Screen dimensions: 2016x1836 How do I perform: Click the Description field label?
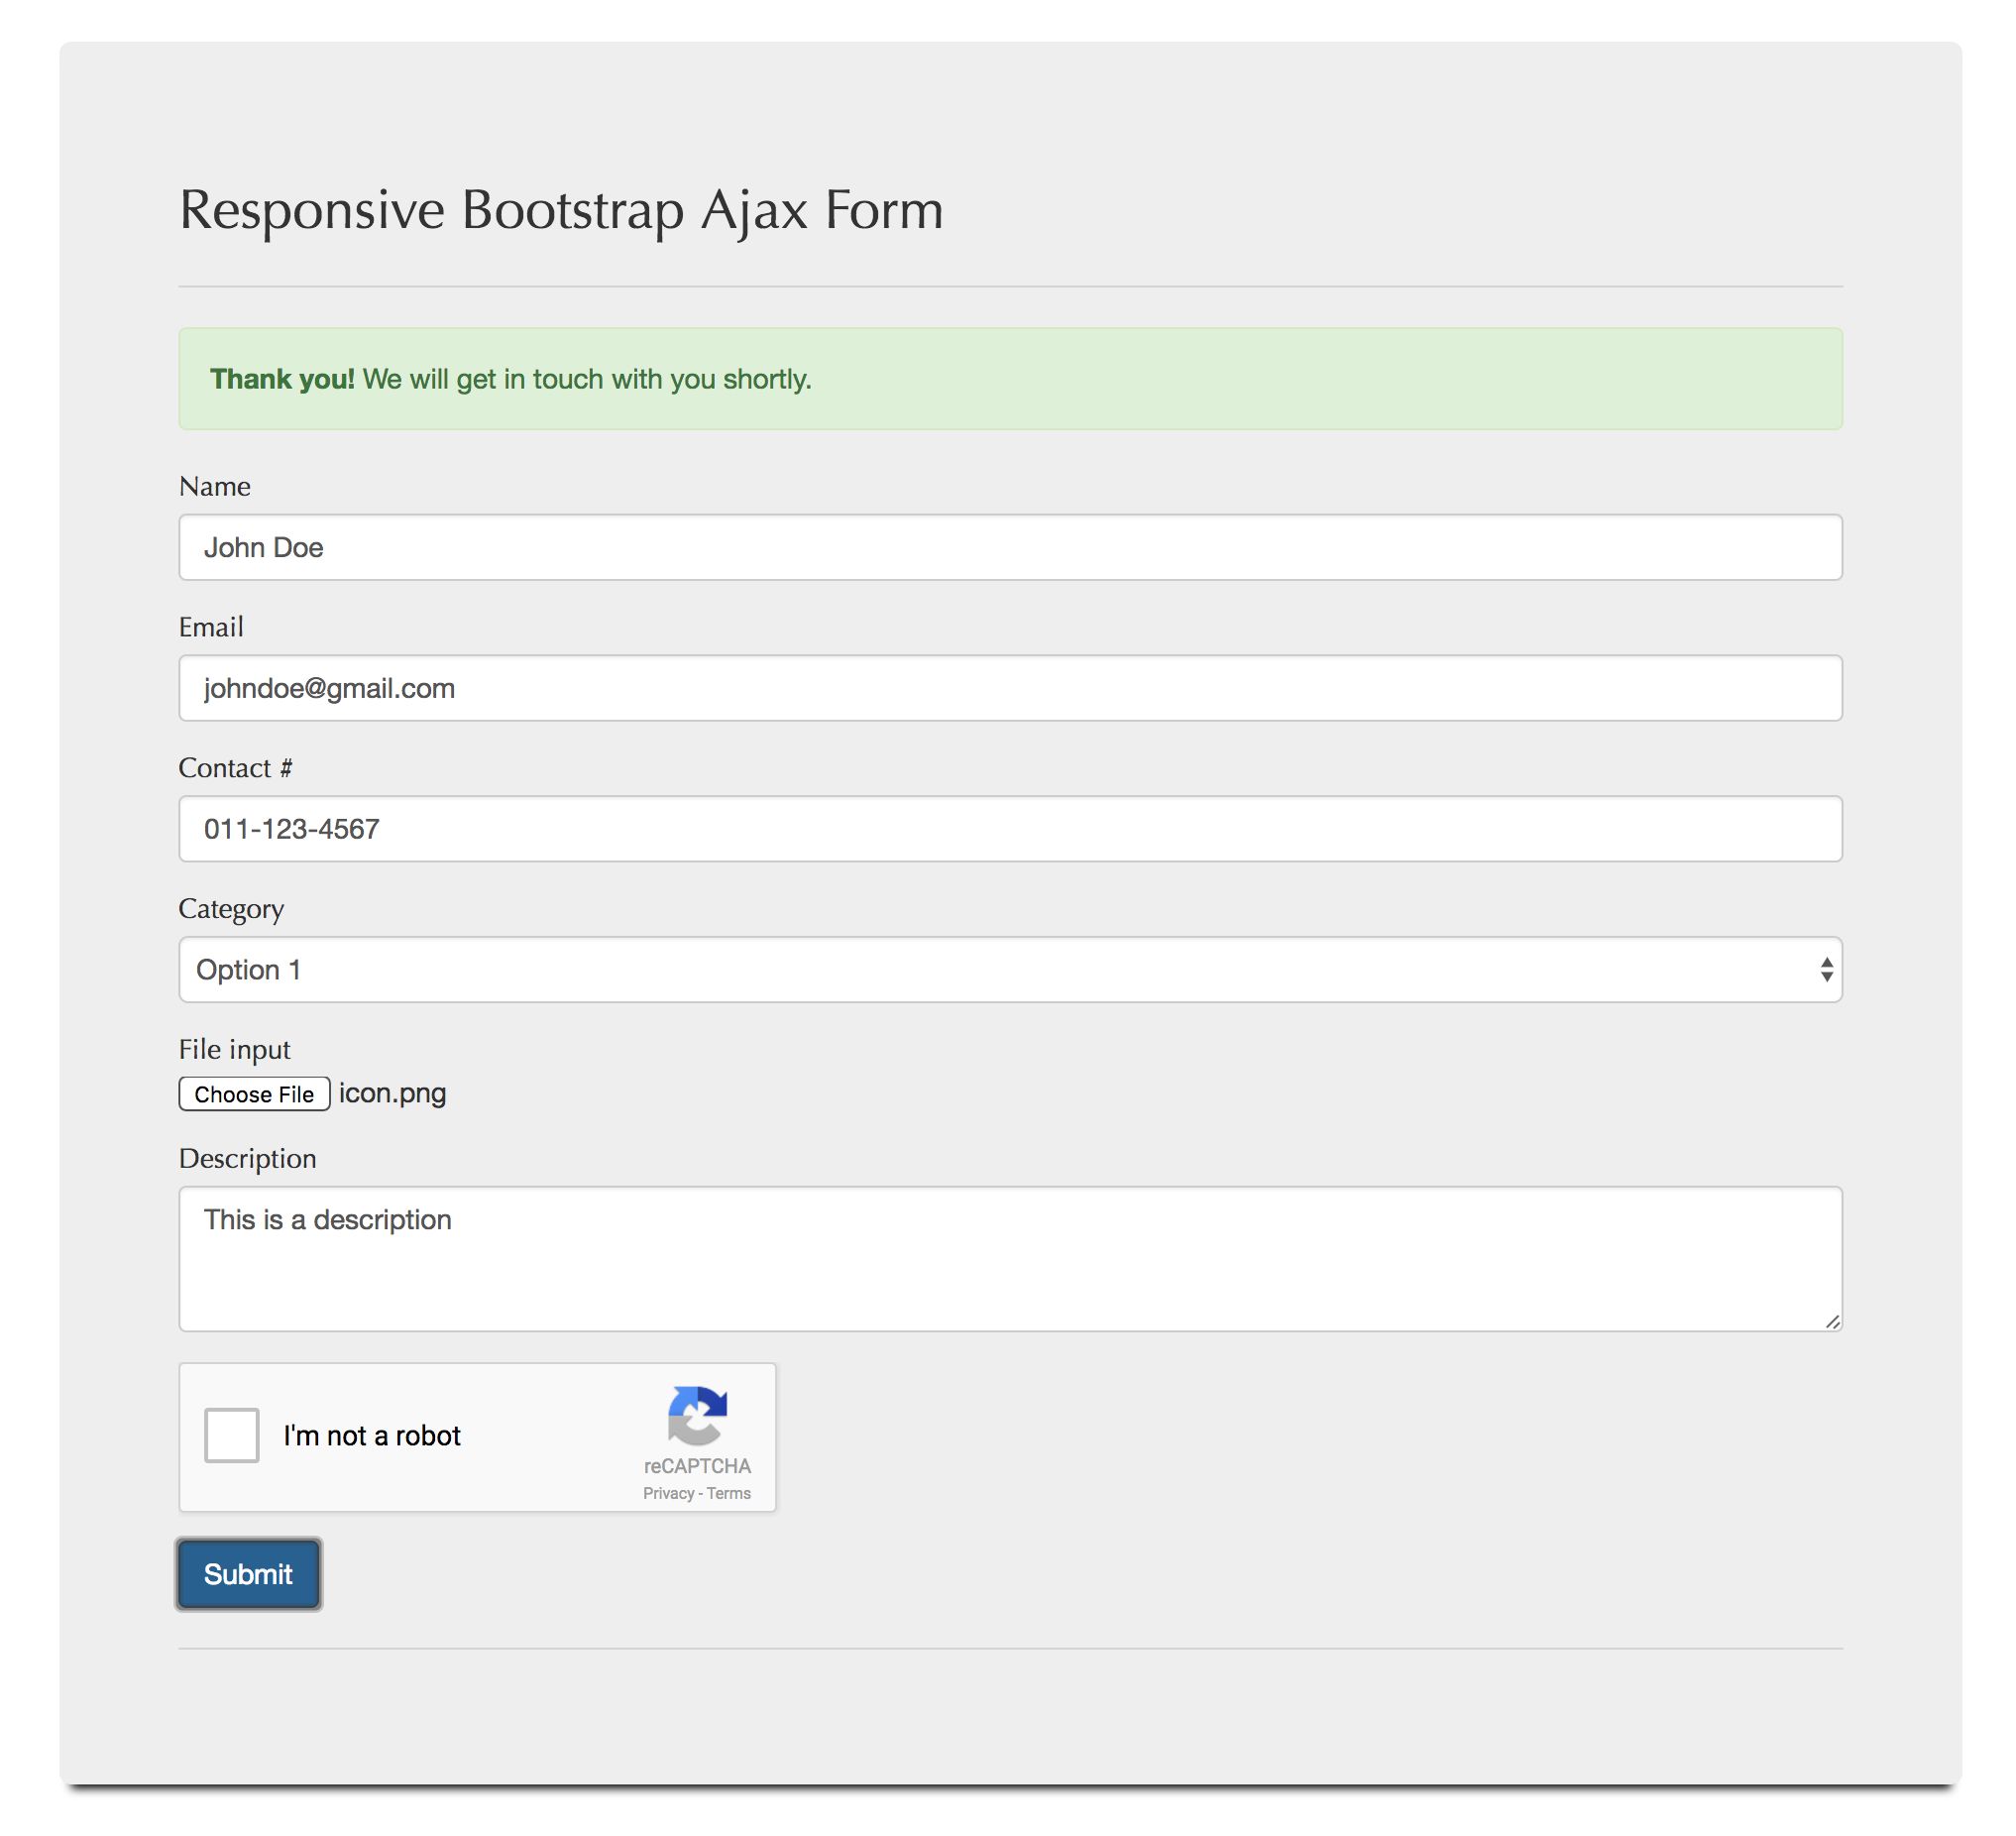247,1158
